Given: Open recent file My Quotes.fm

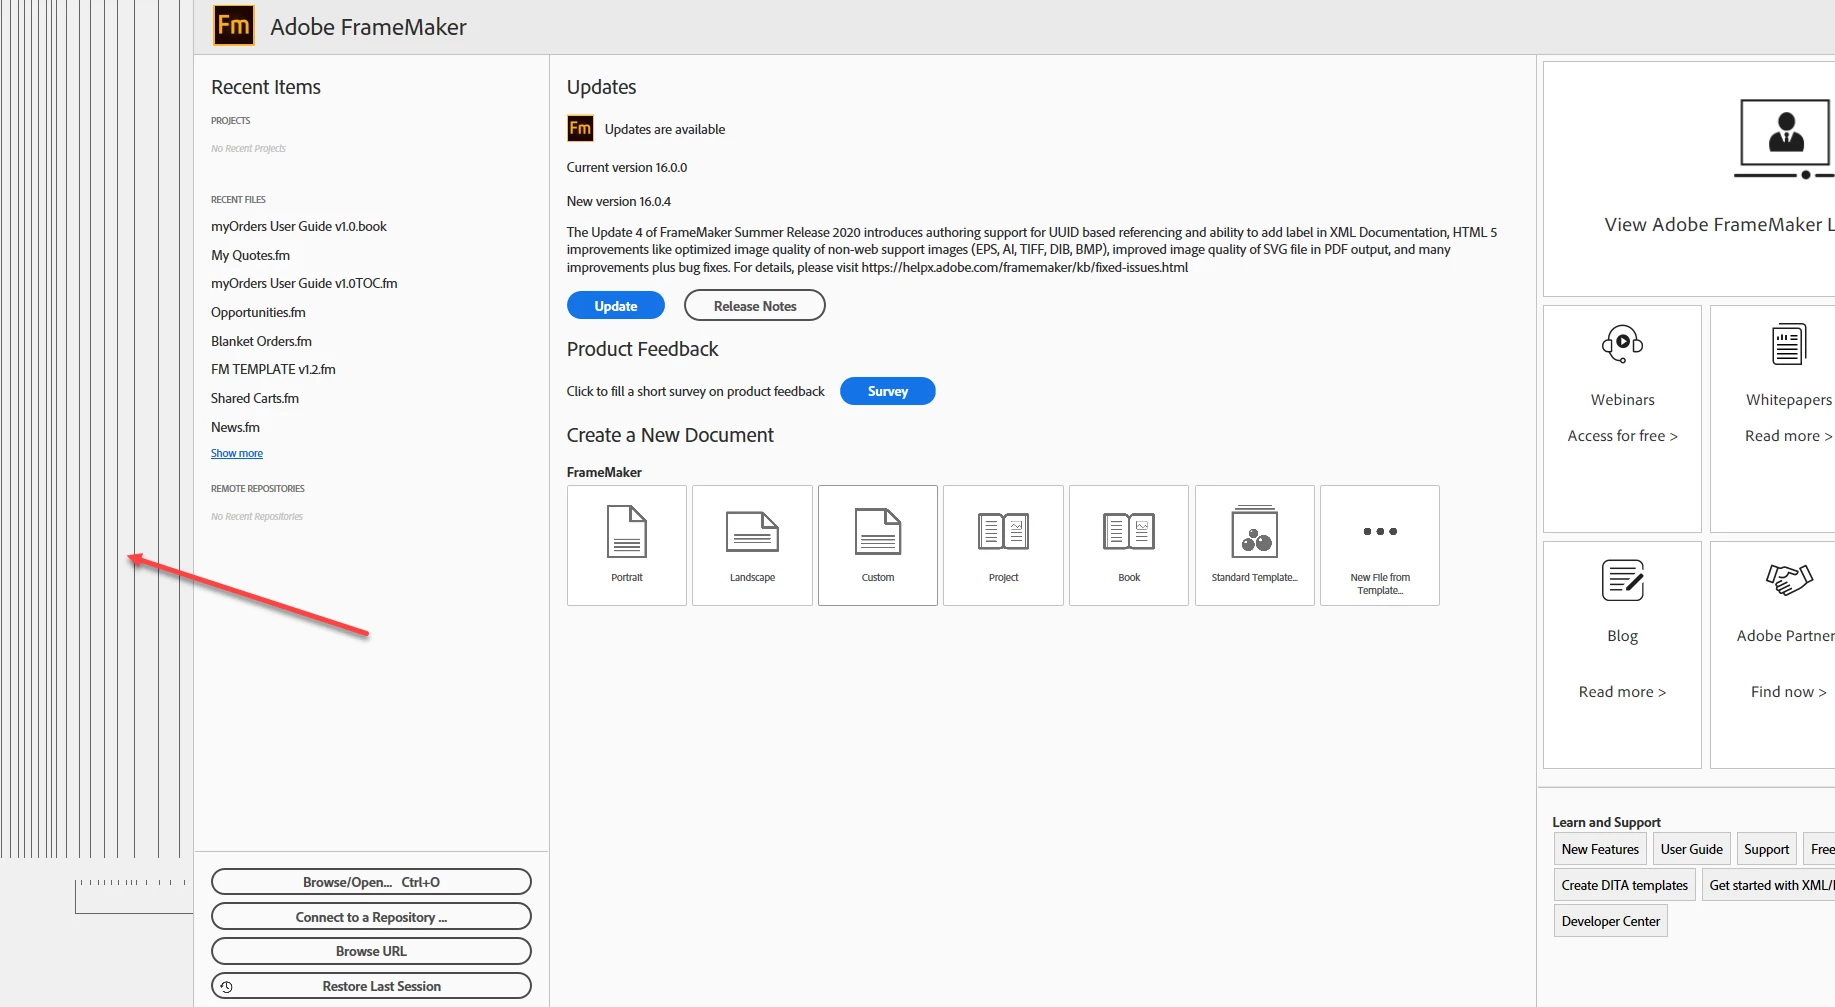Looking at the screenshot, I should click(x=250, y=255).
